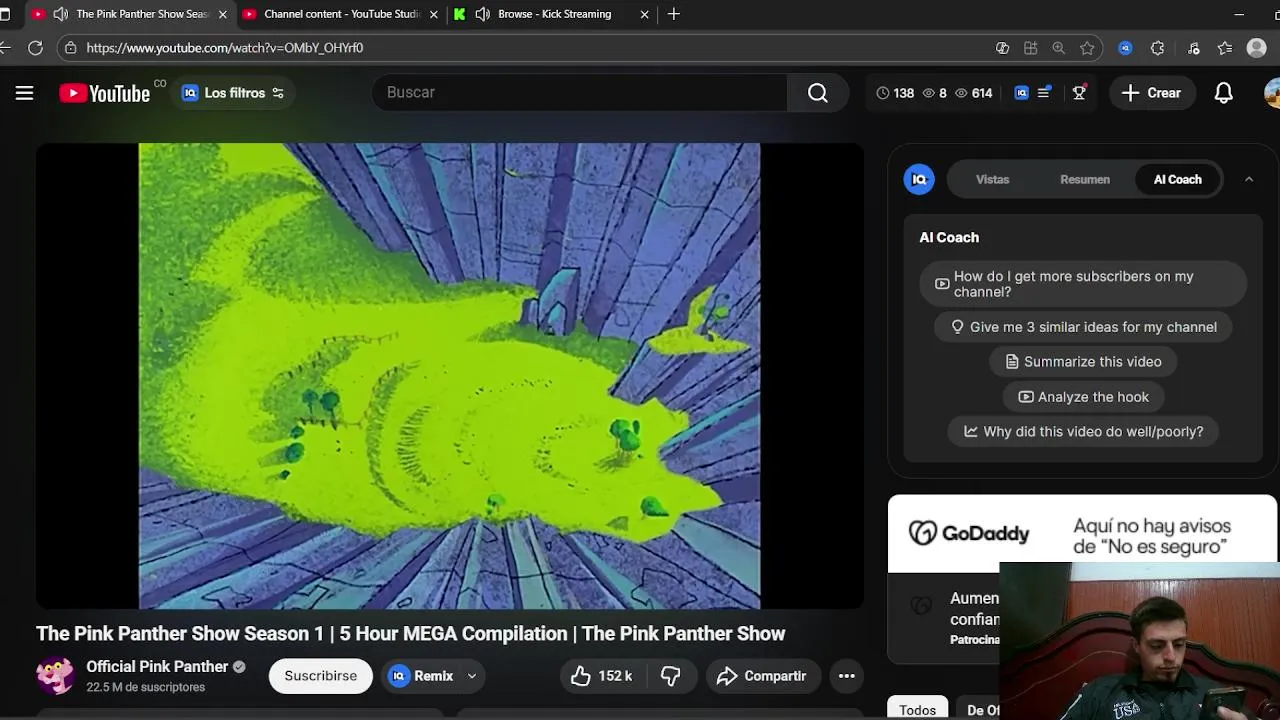1280x720 pixels.
Task: Click the Crear button
Action: [1151, 93]
